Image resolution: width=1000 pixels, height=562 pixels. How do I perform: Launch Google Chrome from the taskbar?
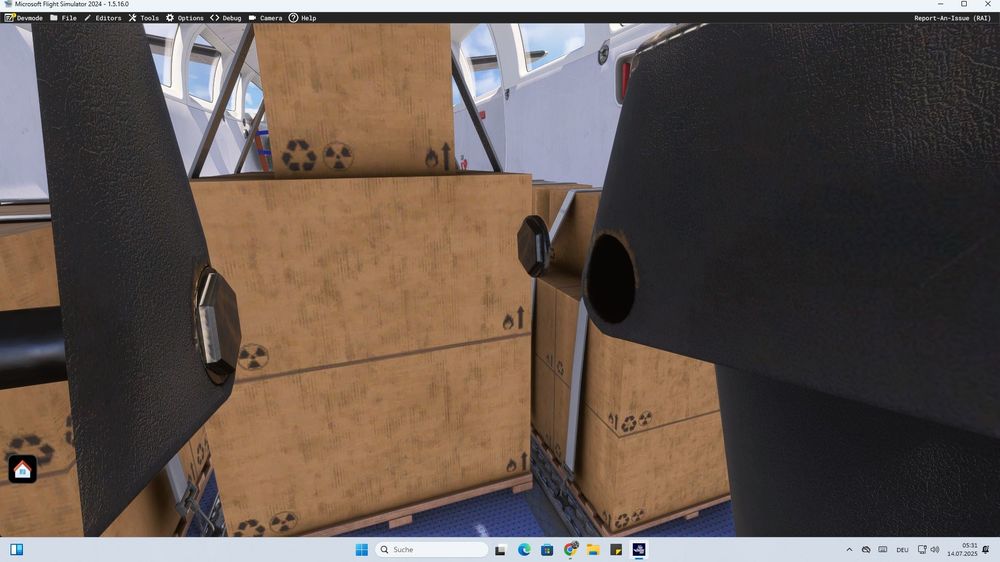tap(570, 550)
